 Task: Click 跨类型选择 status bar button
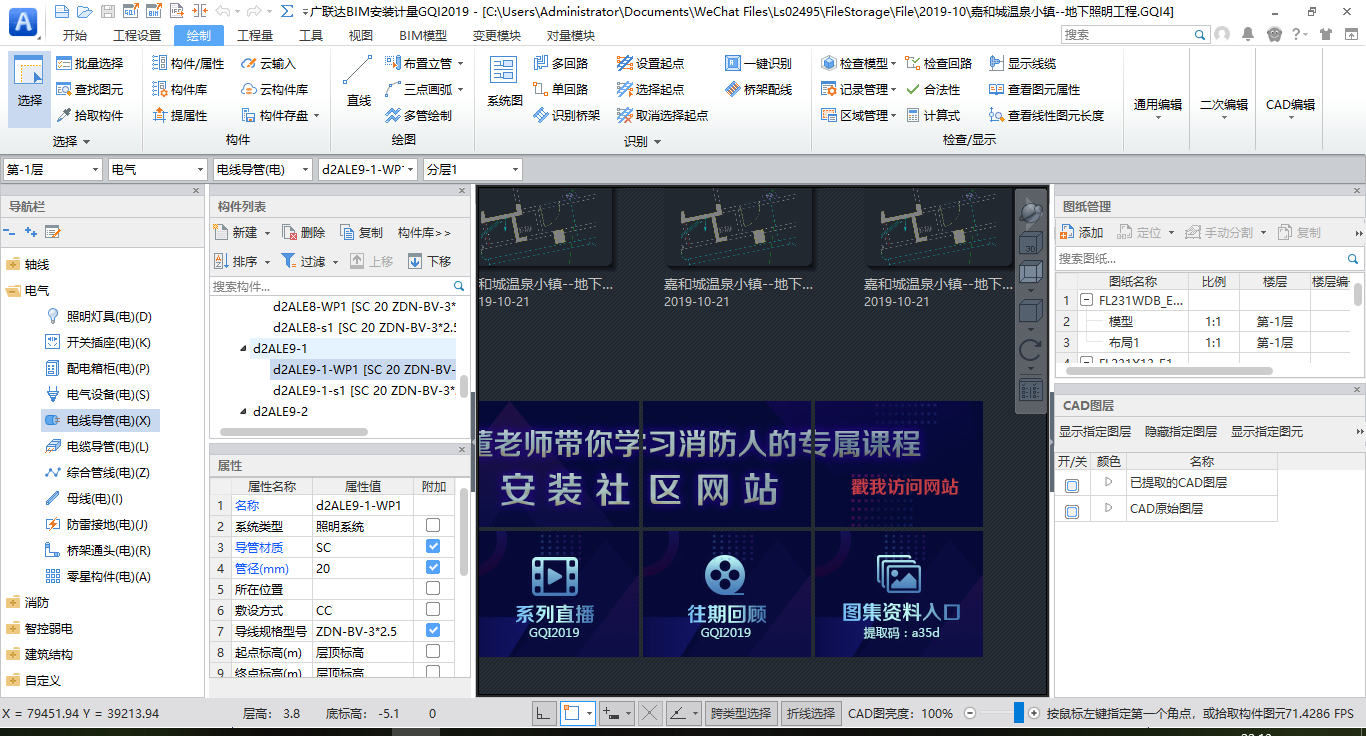point(741,713)
